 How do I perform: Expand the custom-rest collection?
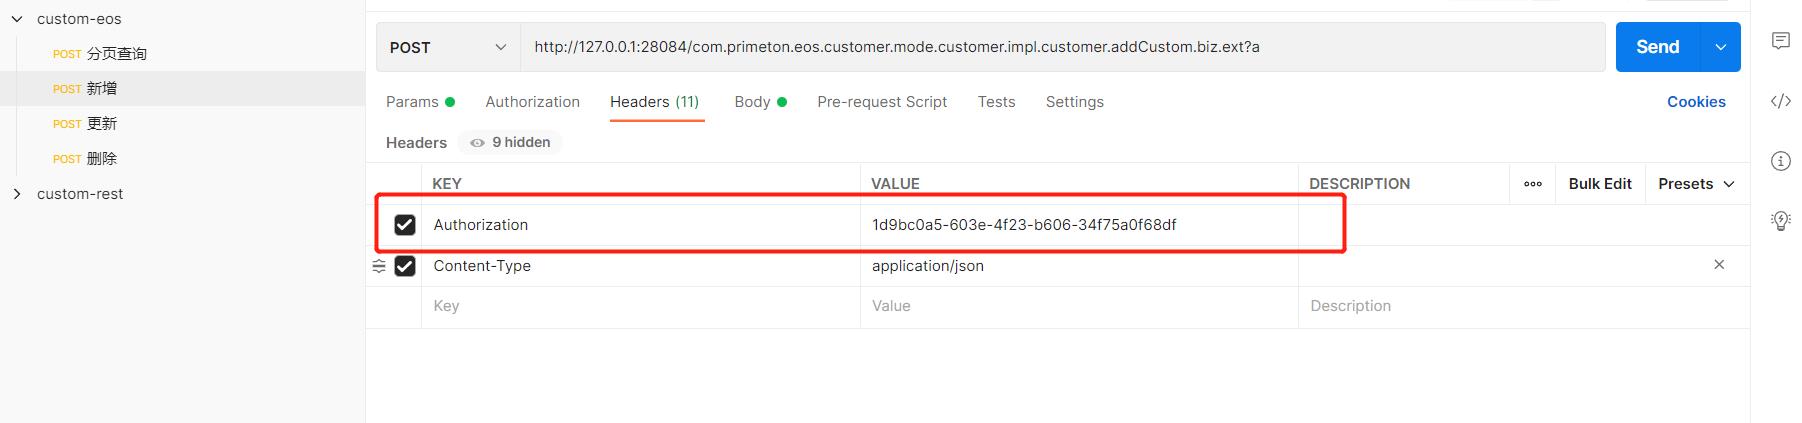[x=17, y=194]
